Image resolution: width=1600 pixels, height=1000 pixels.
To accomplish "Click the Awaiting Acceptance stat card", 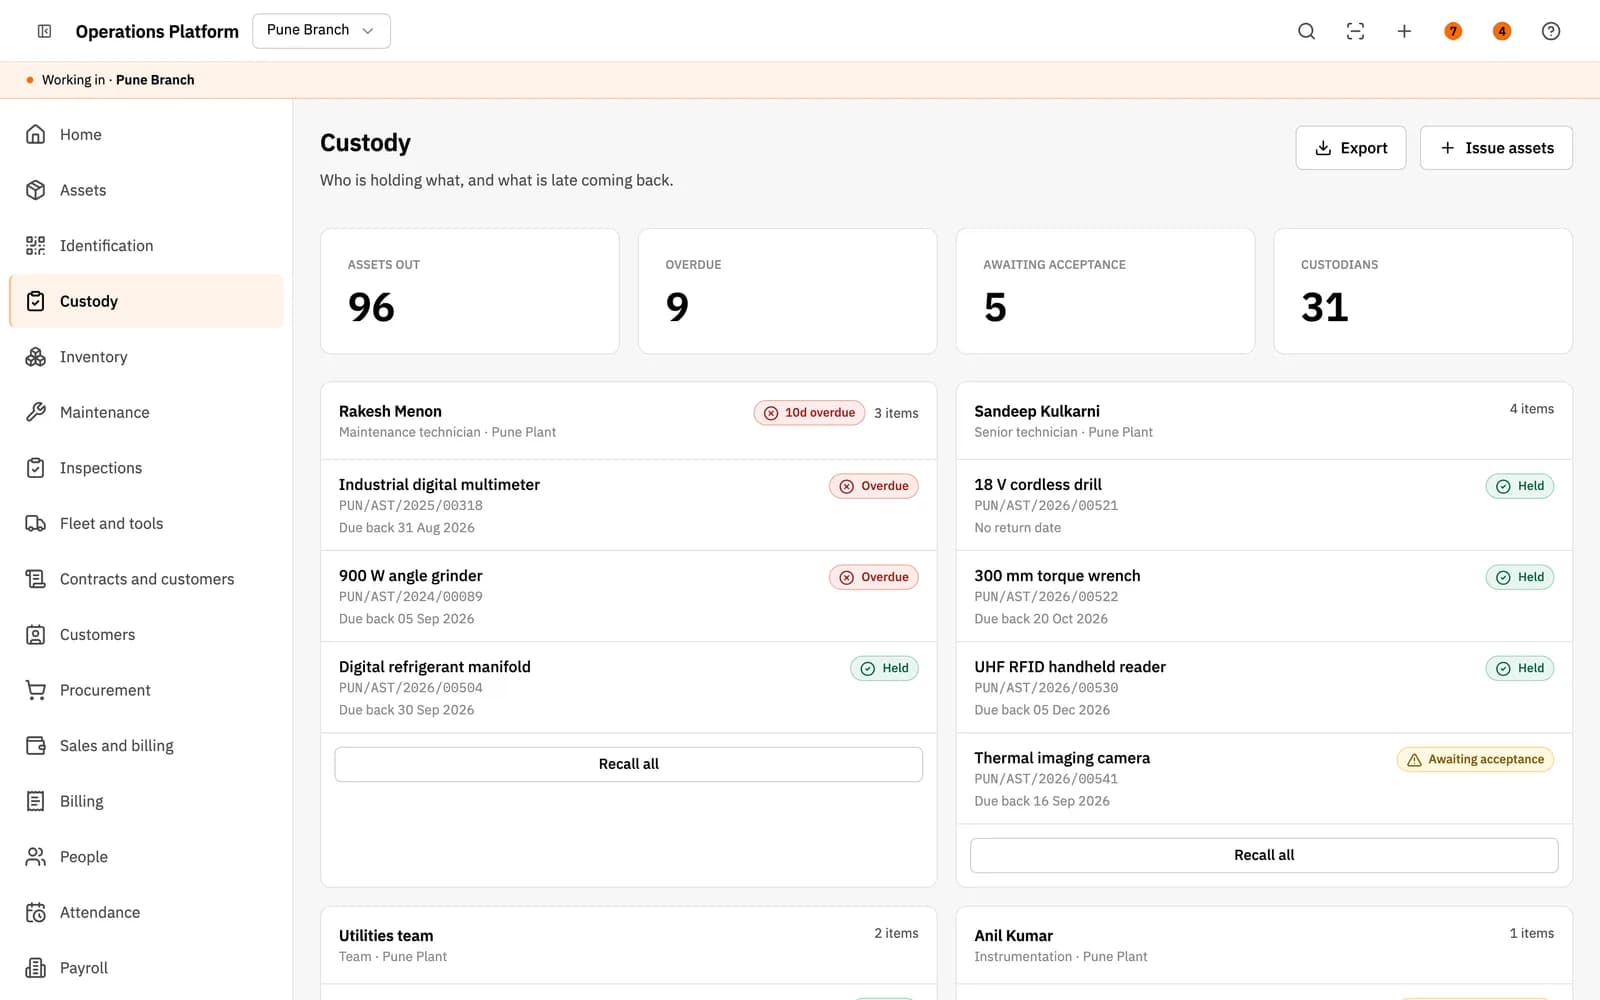I will 1105,291.
